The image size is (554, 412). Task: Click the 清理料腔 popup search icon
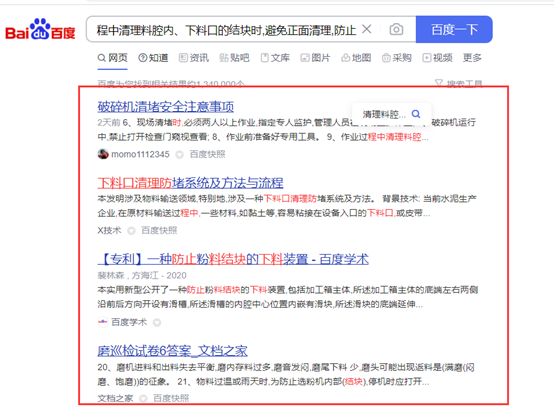416,114
